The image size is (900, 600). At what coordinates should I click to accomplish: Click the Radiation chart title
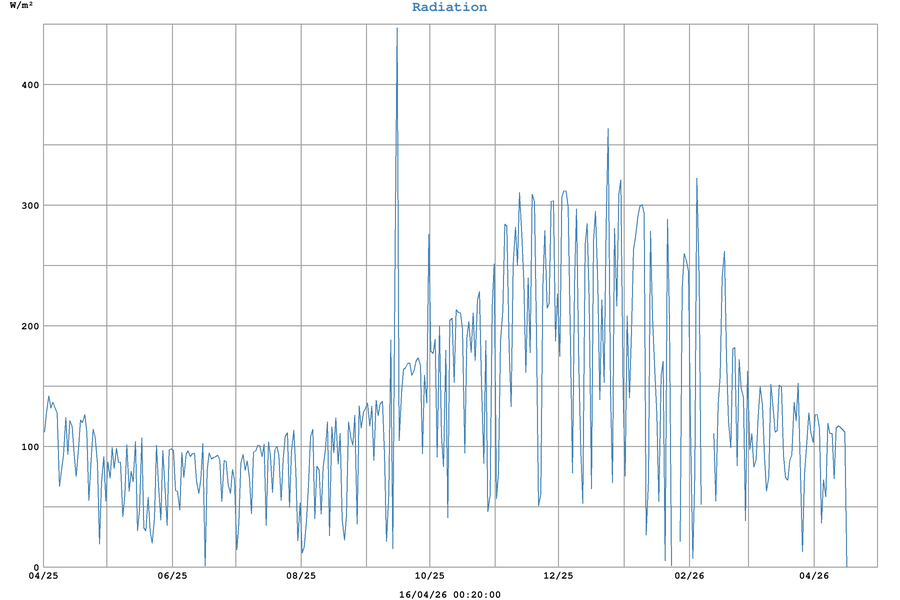click(x=449, y=7)
